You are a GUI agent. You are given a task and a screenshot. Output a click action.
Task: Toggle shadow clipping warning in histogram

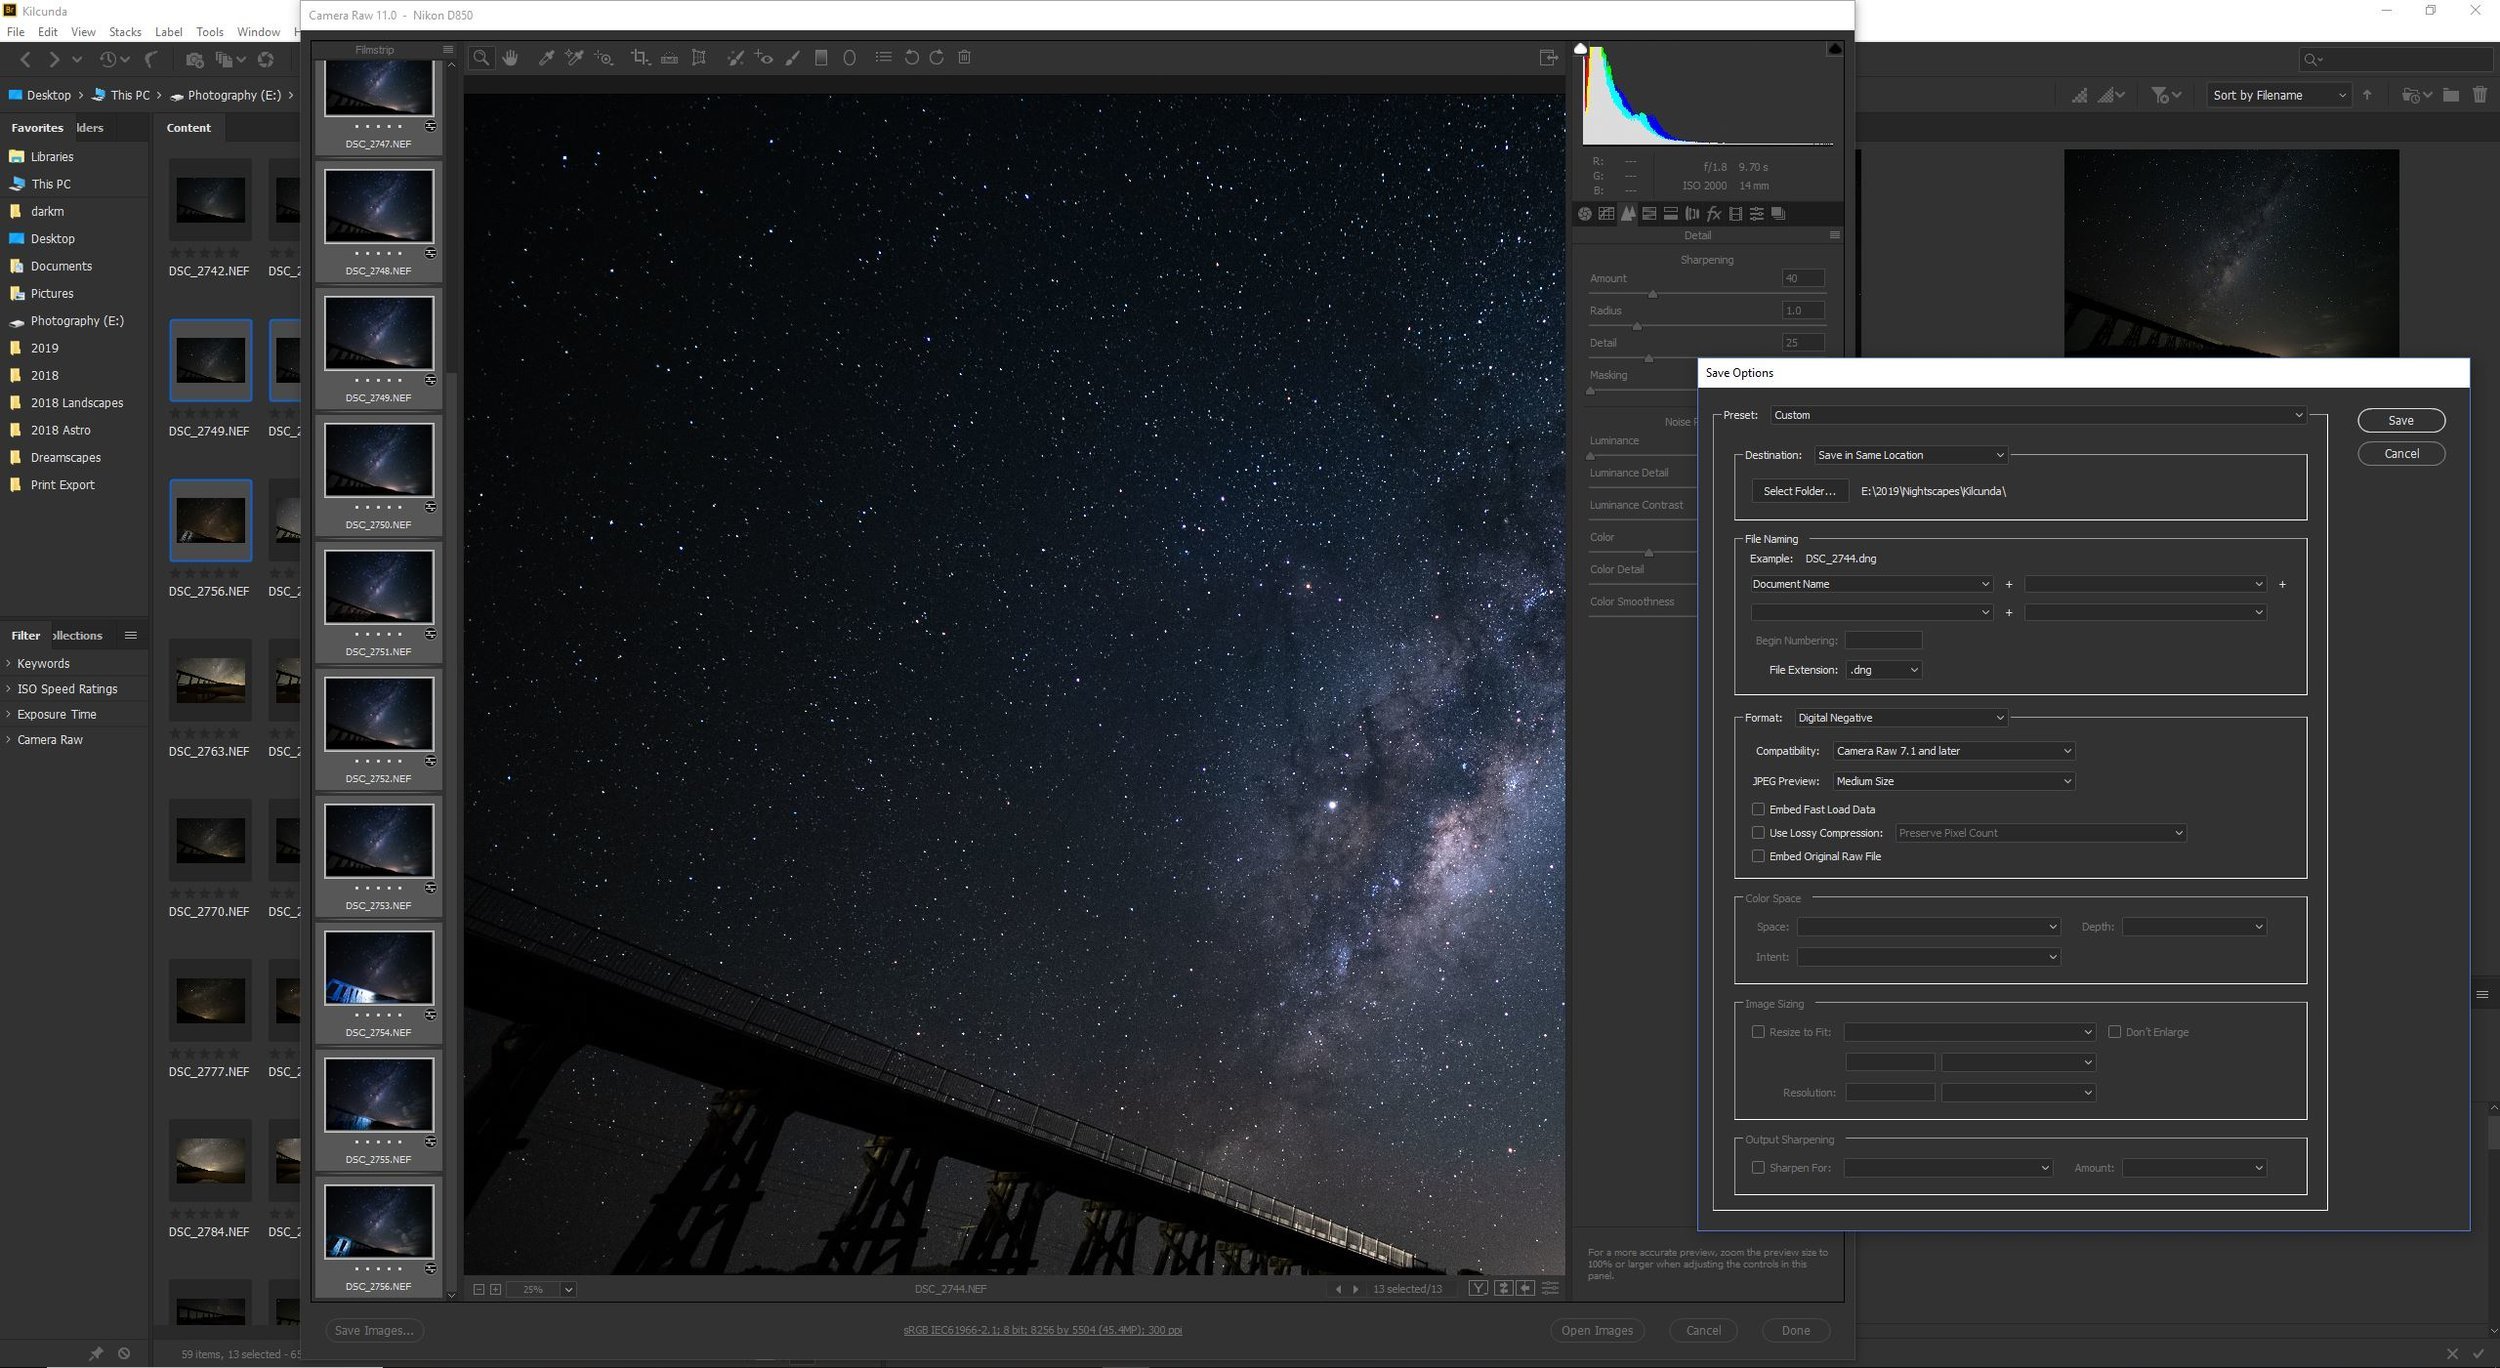pos(1580,48)
